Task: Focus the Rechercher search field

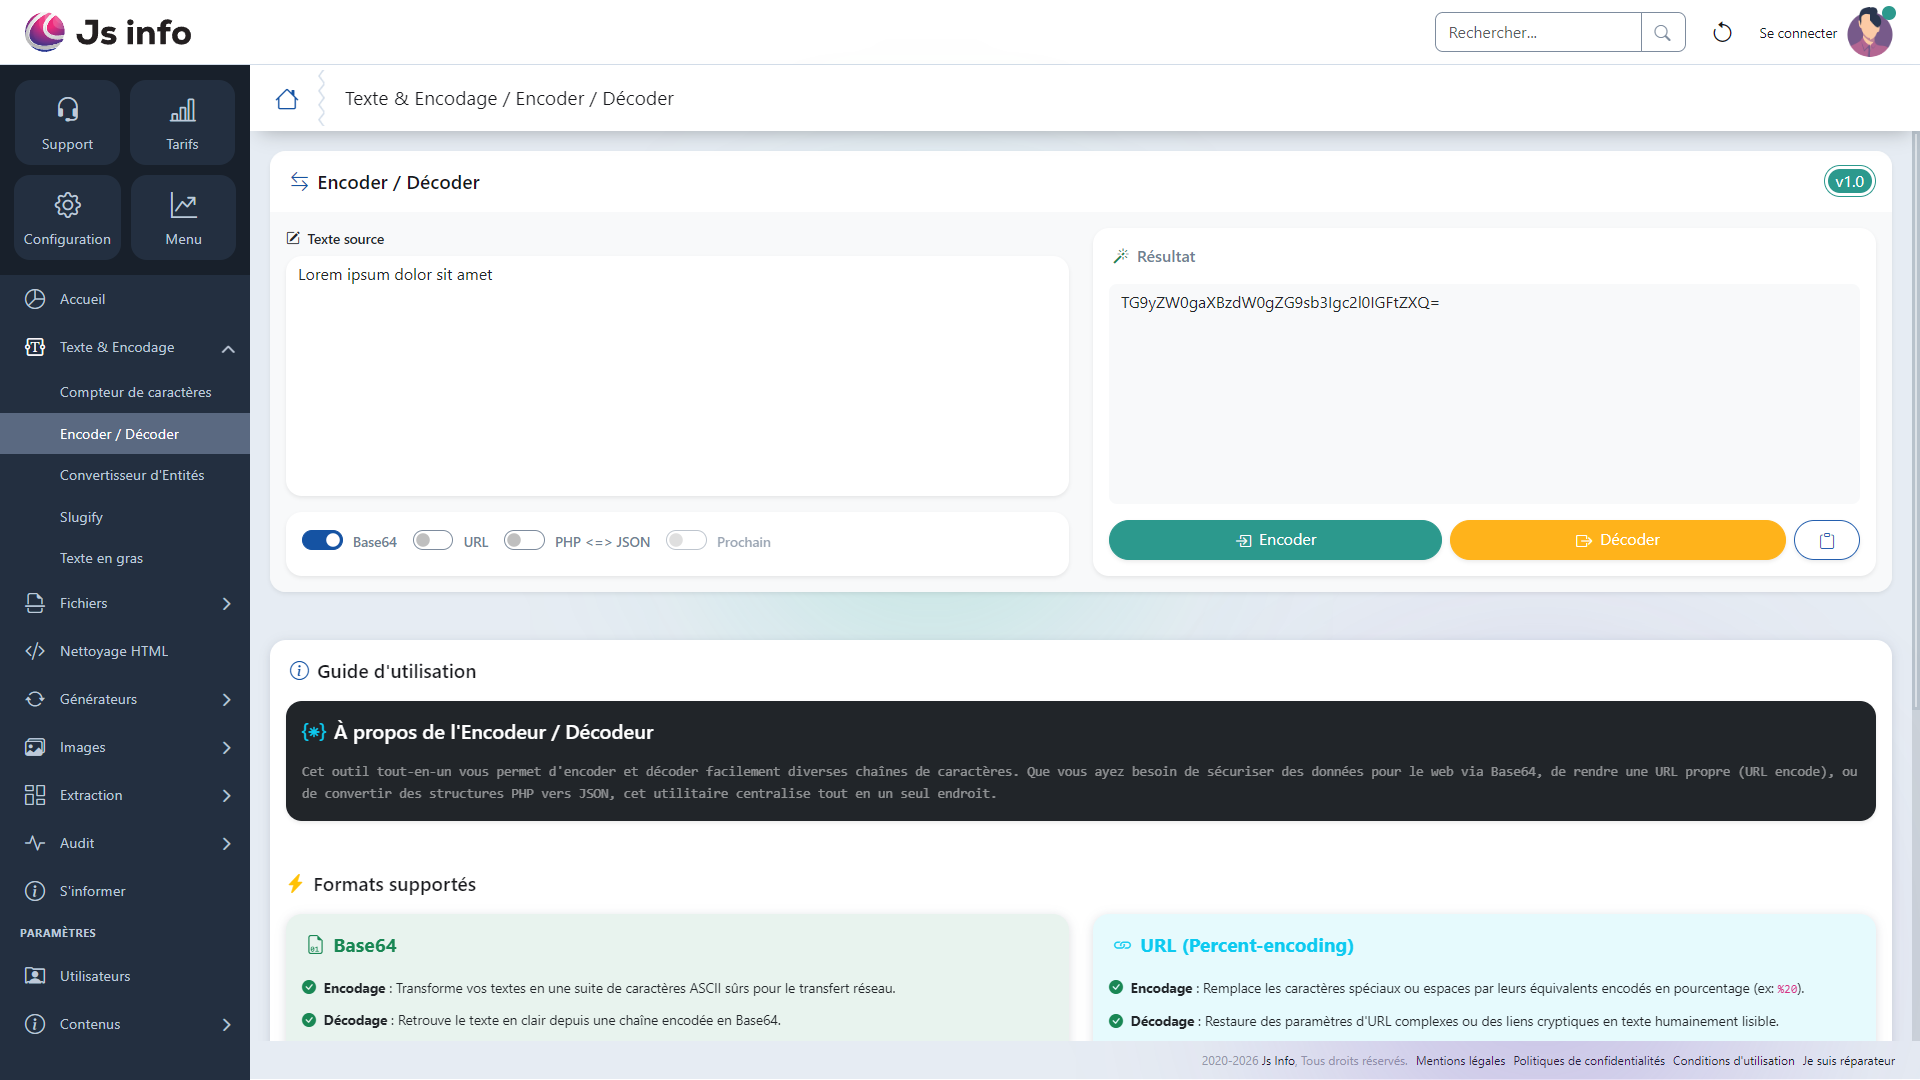Action: (x=1538, y=32)
